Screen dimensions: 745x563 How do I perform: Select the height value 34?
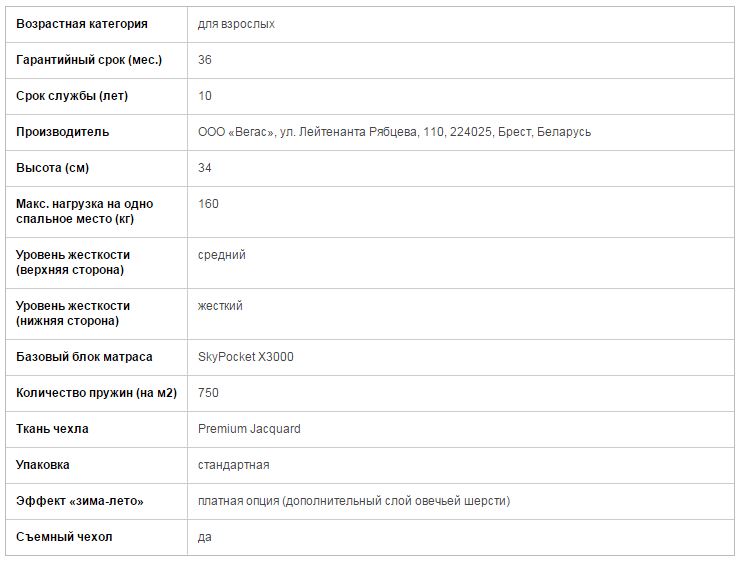[x=205, y=168]
